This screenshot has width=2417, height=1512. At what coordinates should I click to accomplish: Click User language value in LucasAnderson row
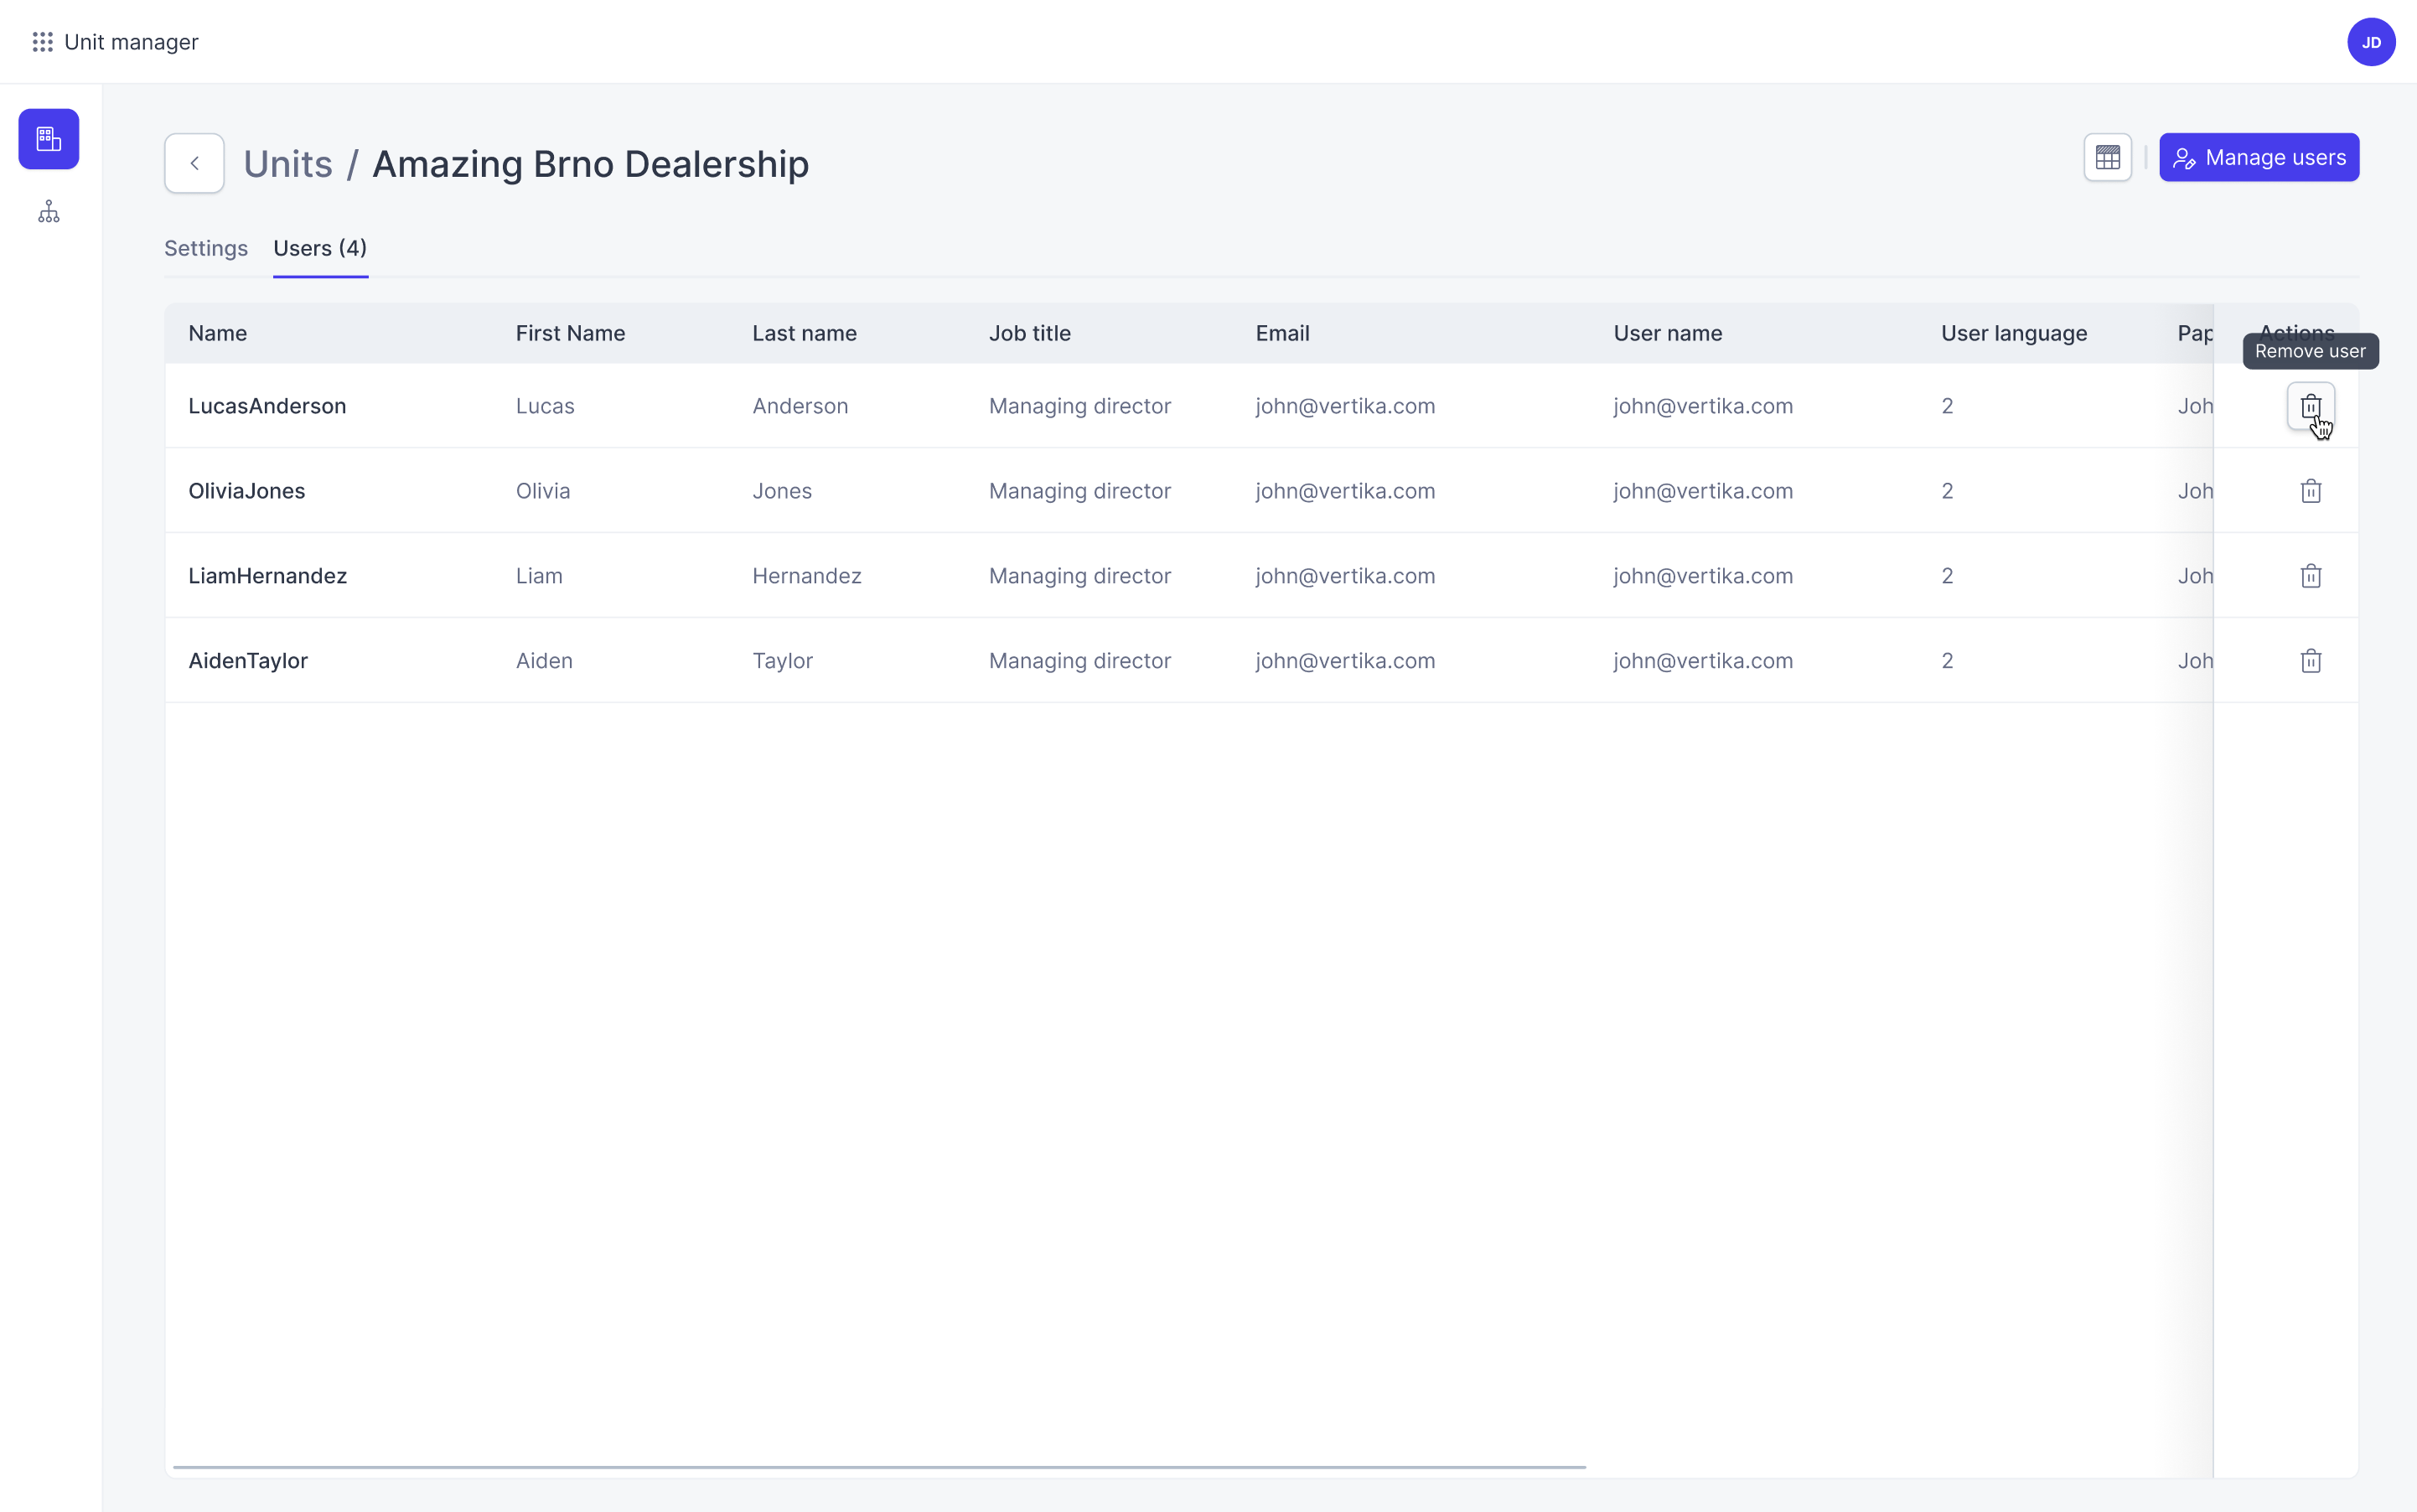click(x=1947, y=406)
